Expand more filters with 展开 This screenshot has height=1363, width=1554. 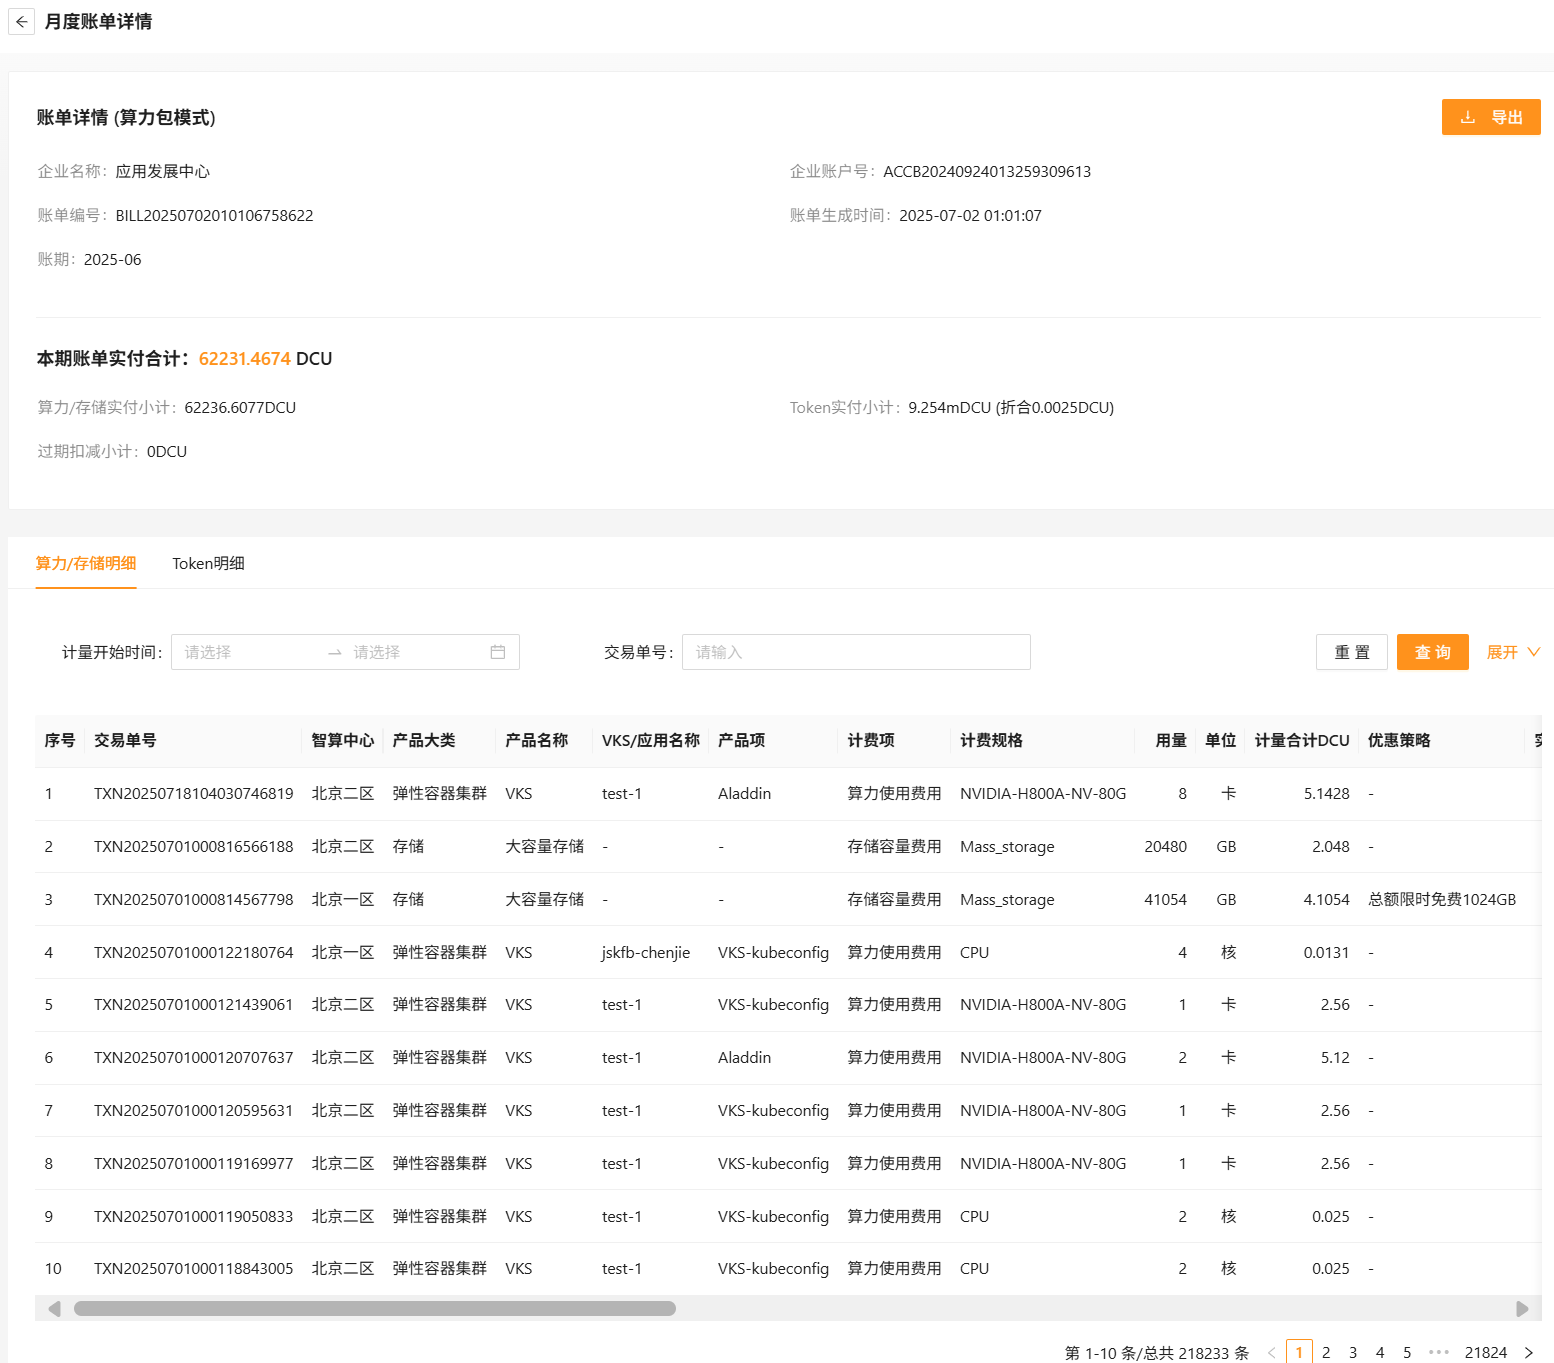[1512, 652]
